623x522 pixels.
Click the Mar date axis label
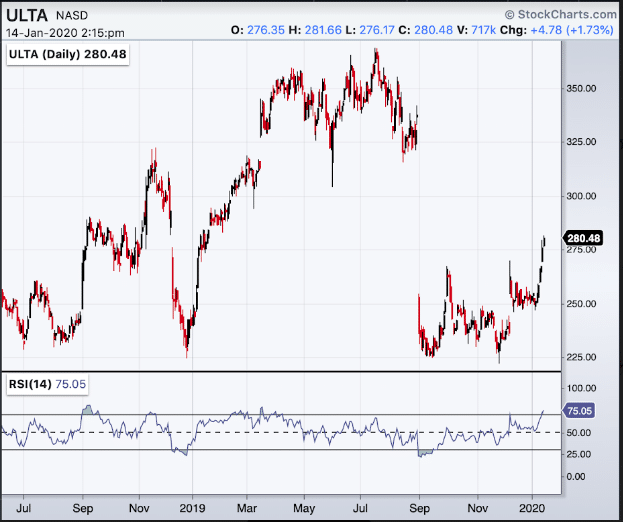[247, 508]
